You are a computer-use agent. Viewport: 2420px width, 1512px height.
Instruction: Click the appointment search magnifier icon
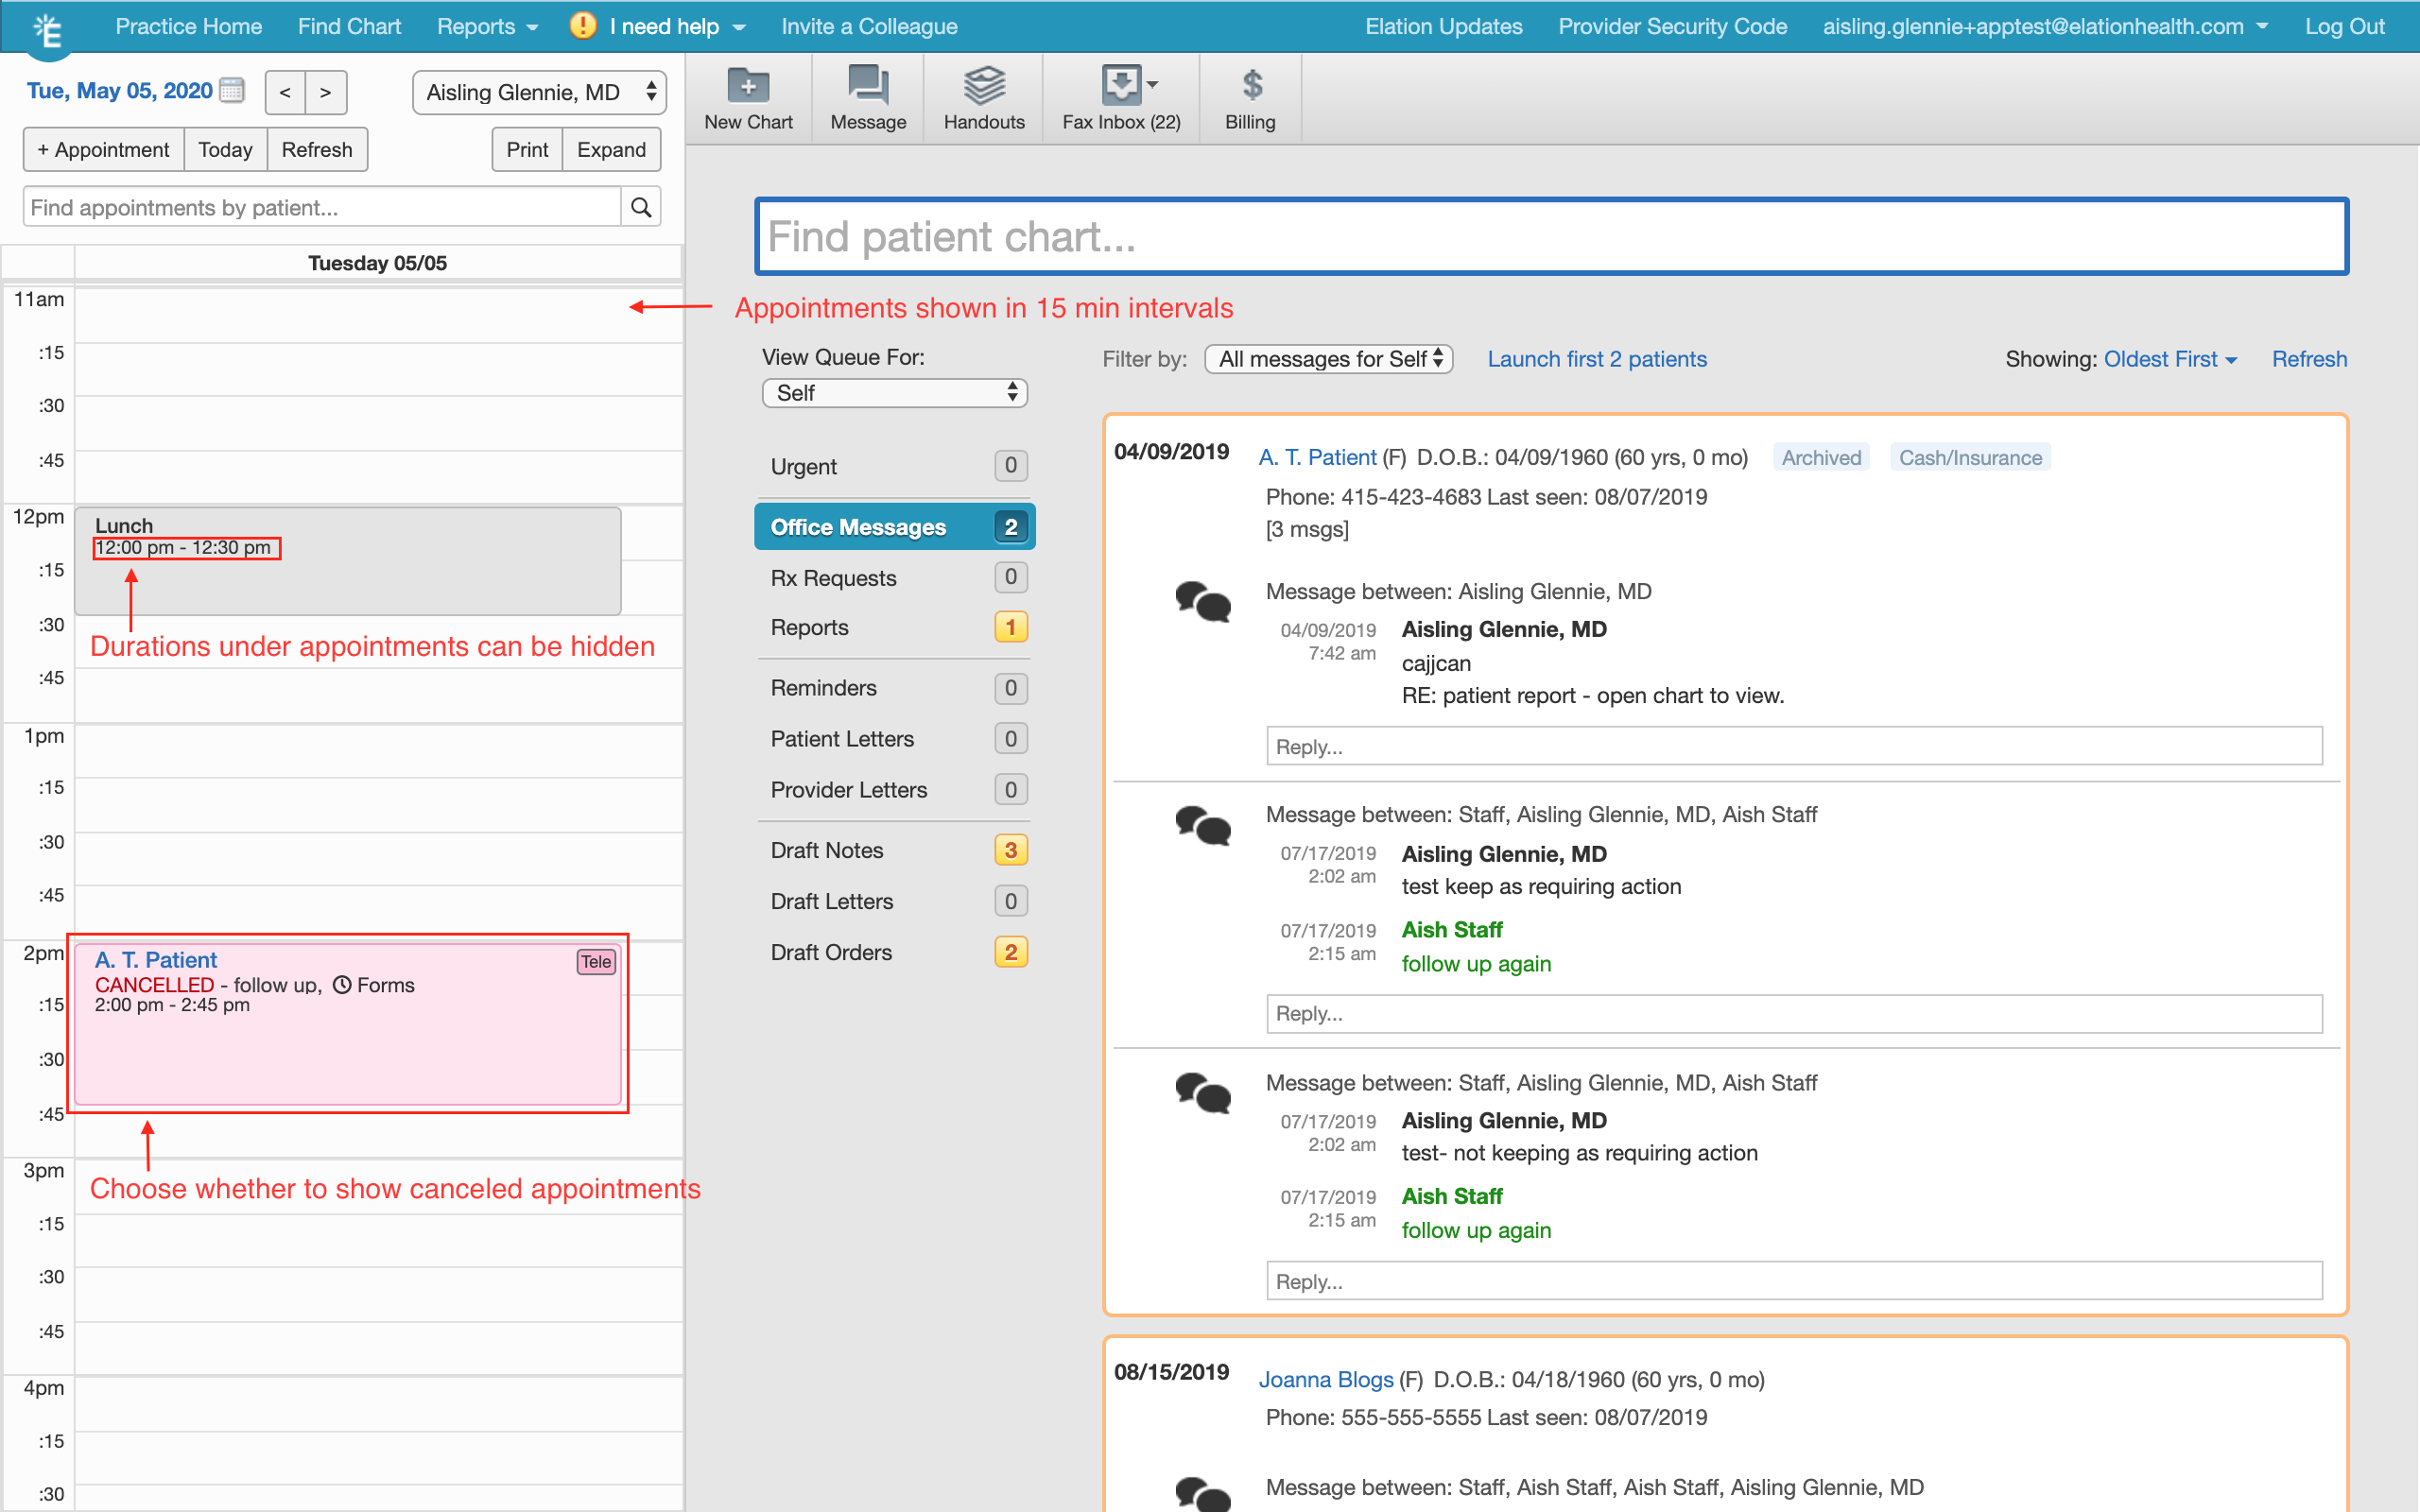pos(641,206)
